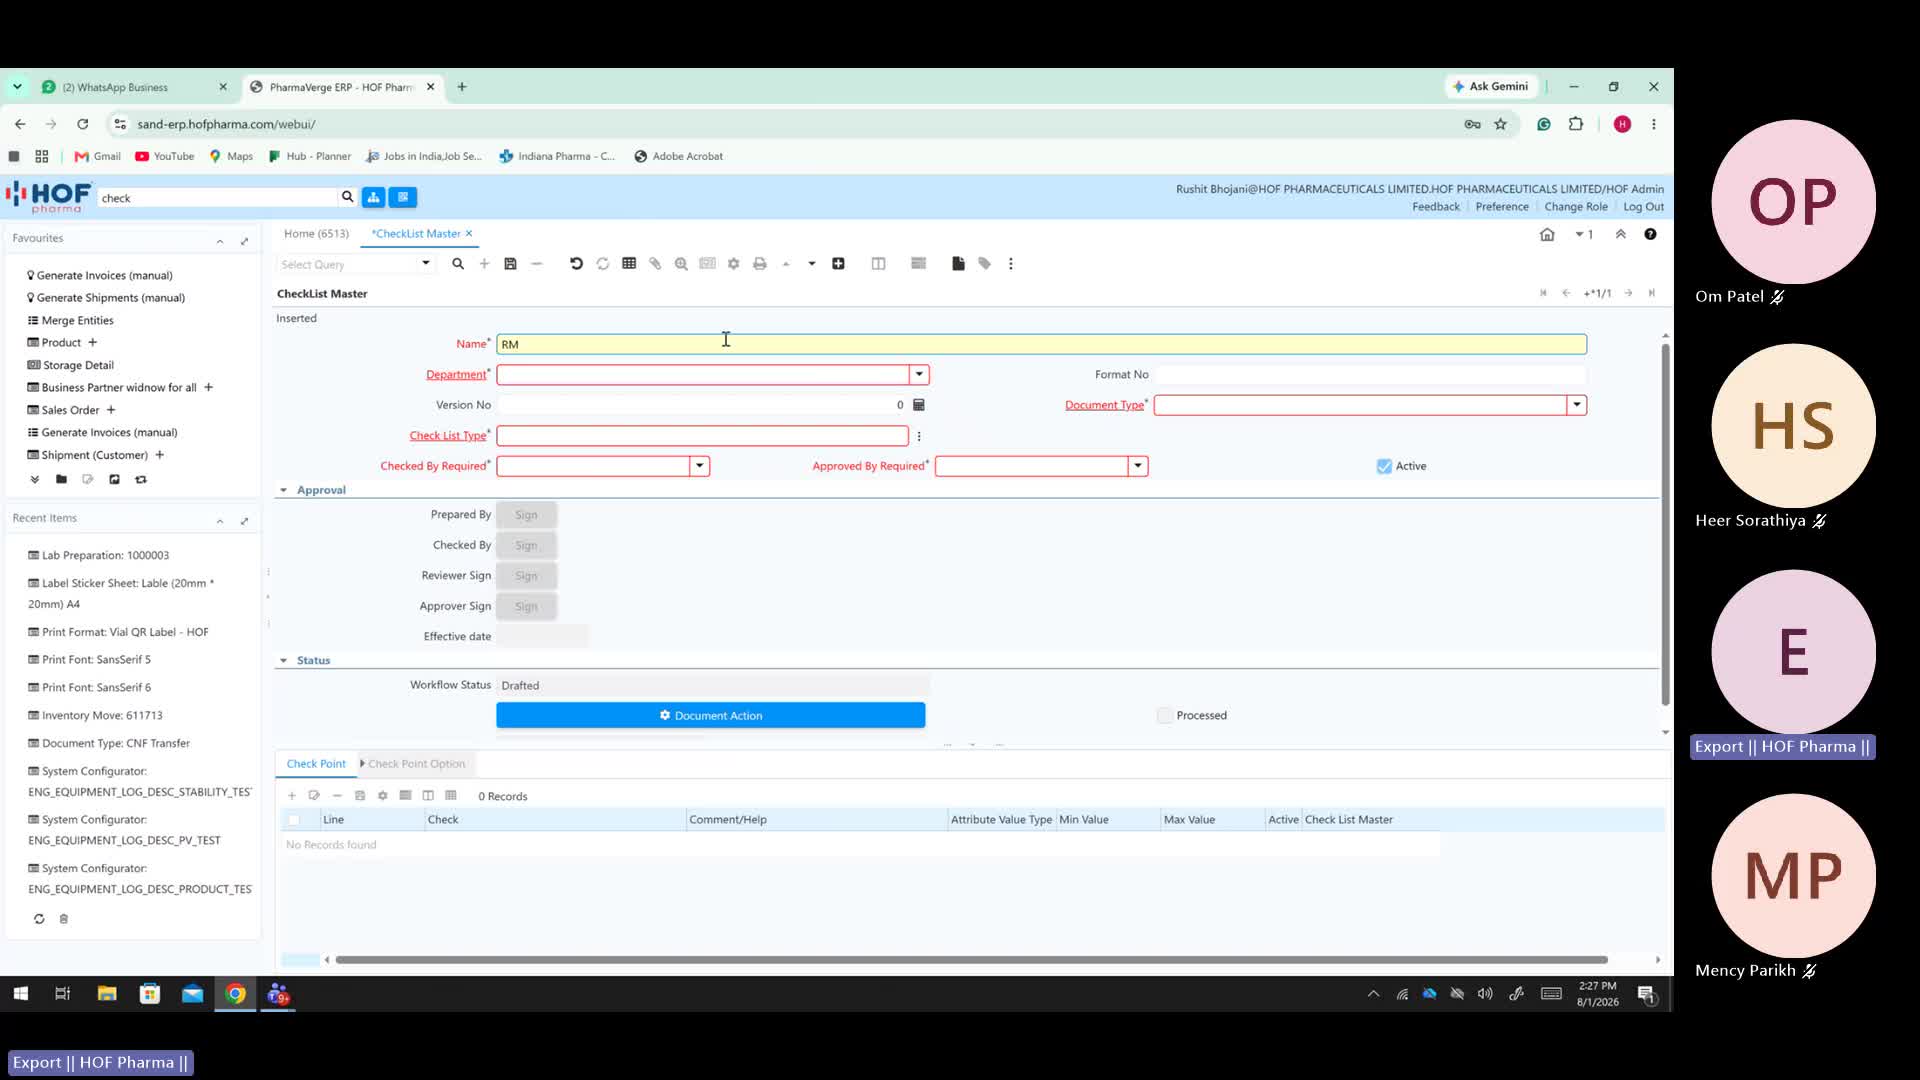
Task: Refresh the Recent Items list
Action: pyautogui.click(x=39, y=919)
